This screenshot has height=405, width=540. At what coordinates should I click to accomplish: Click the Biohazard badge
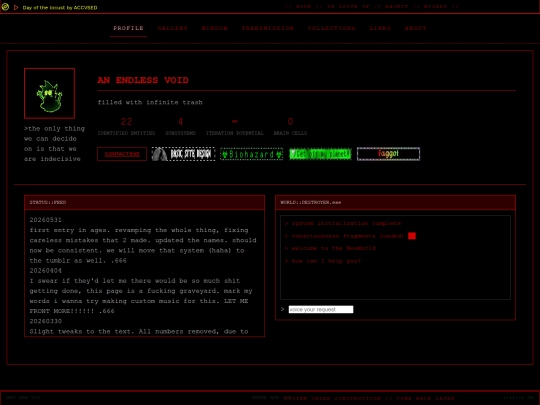tap(251, 154)
